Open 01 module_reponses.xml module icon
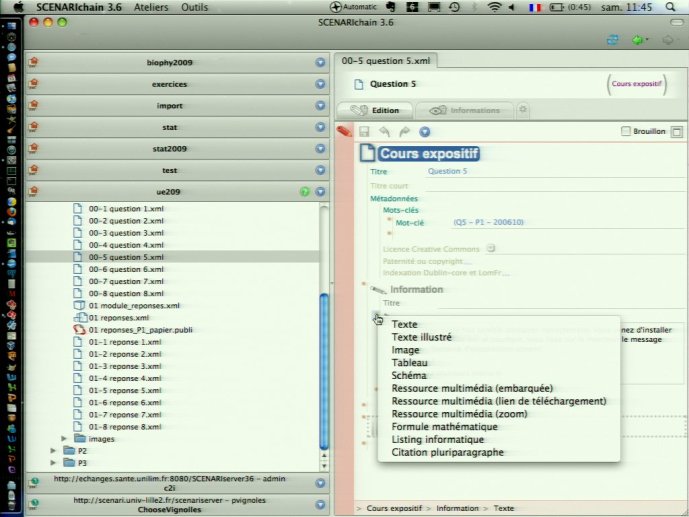689x517 pixels. [x=79, y=305]
